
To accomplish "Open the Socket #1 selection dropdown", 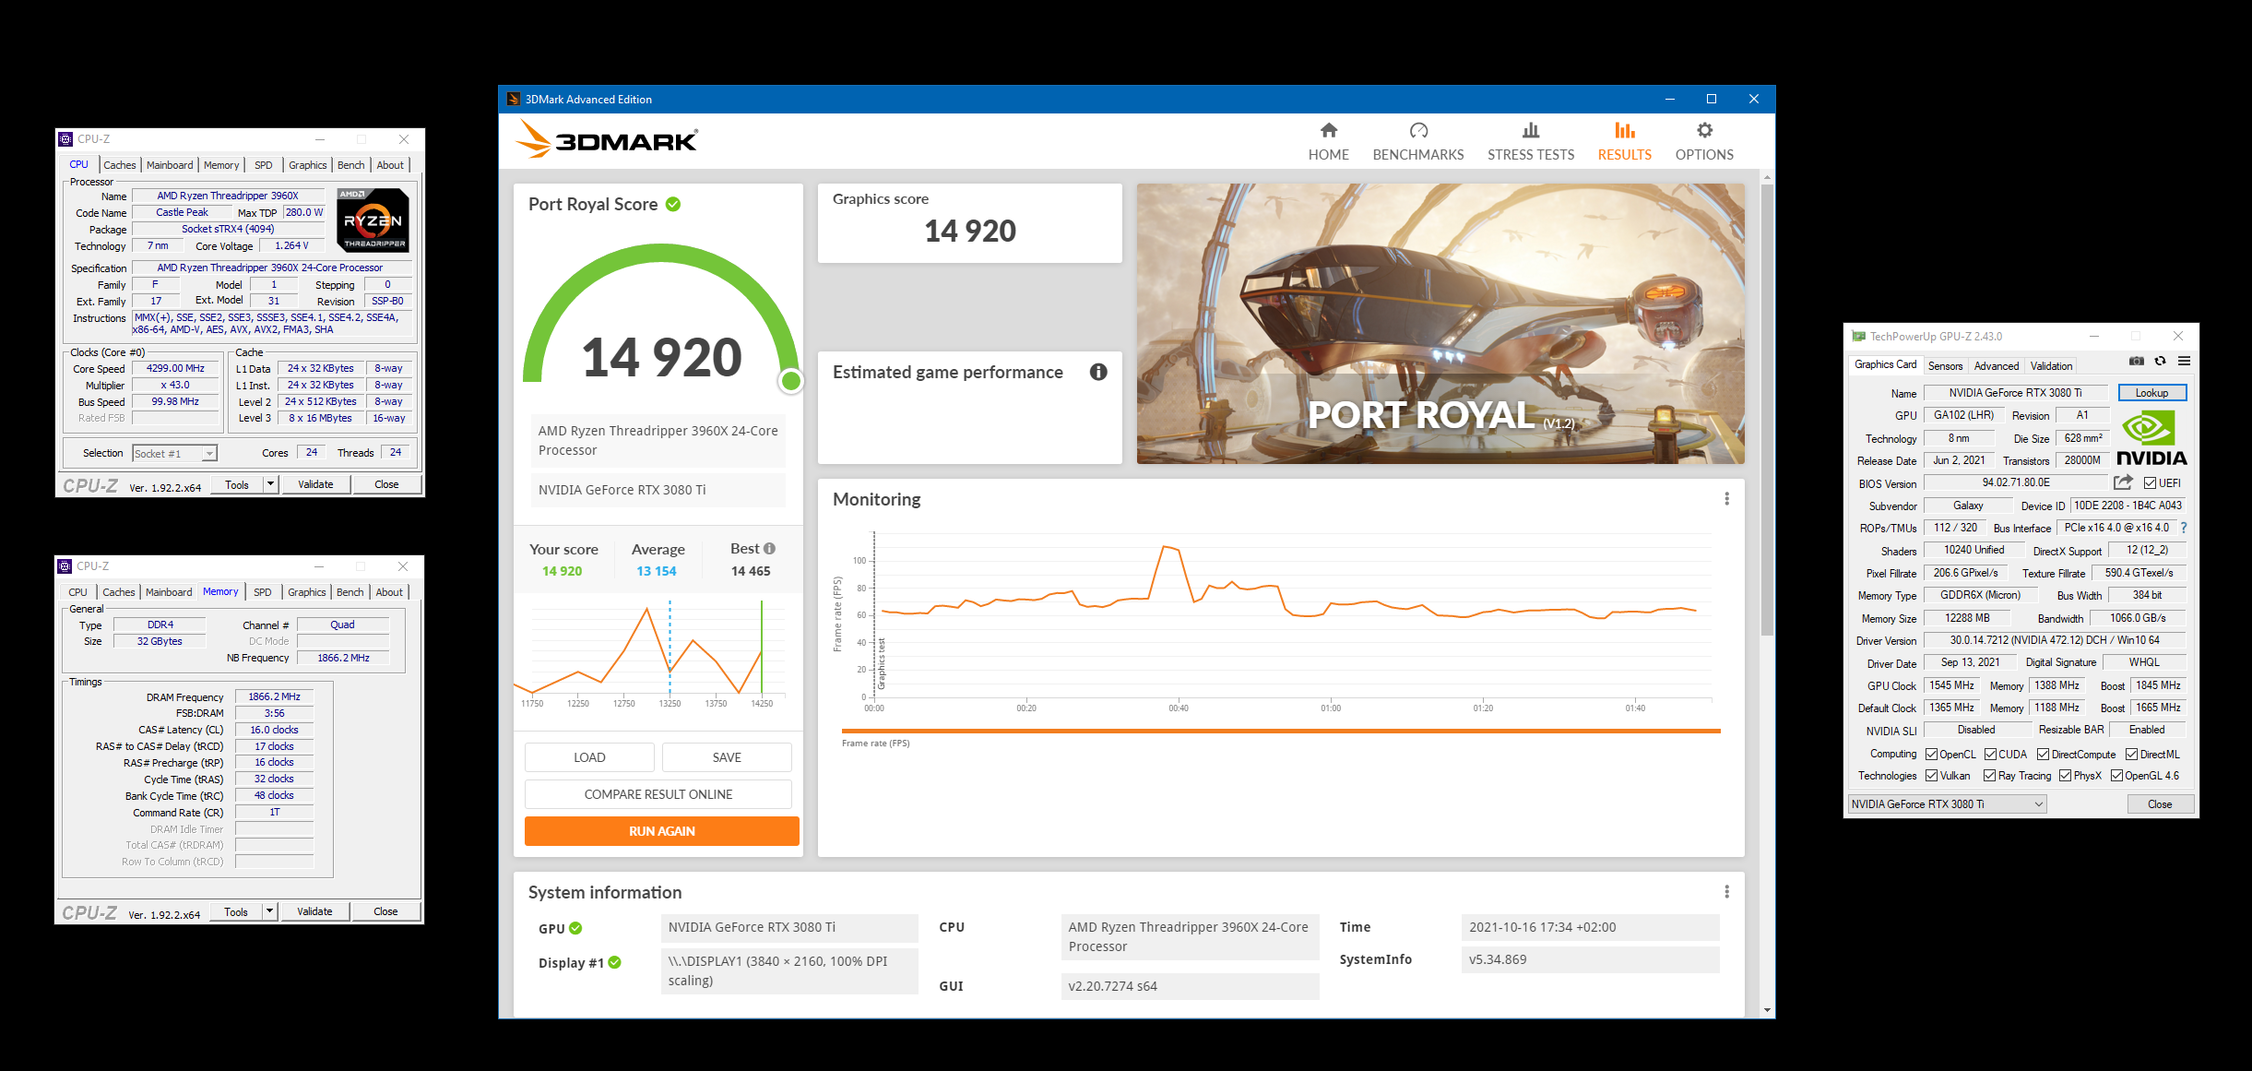I will point(174,453).
